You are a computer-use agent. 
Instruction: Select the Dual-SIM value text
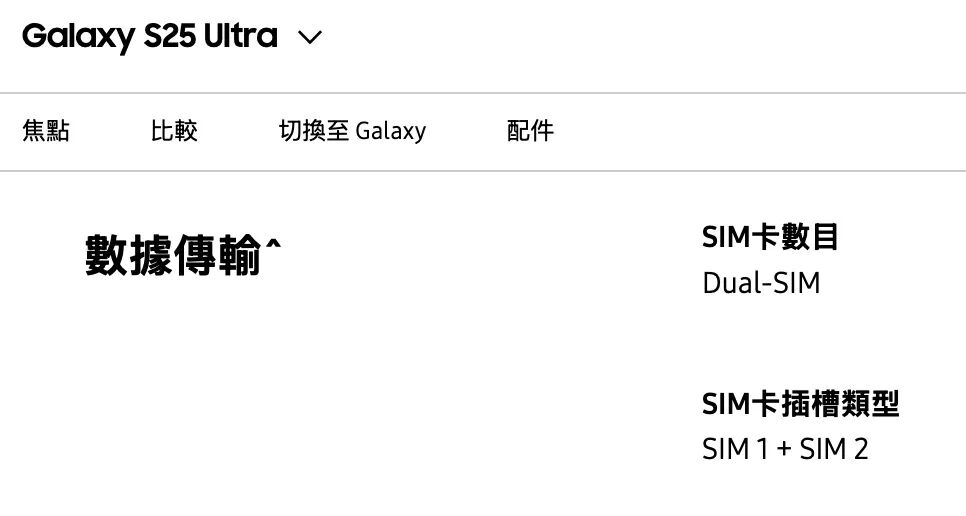click(x=761, y=283)
